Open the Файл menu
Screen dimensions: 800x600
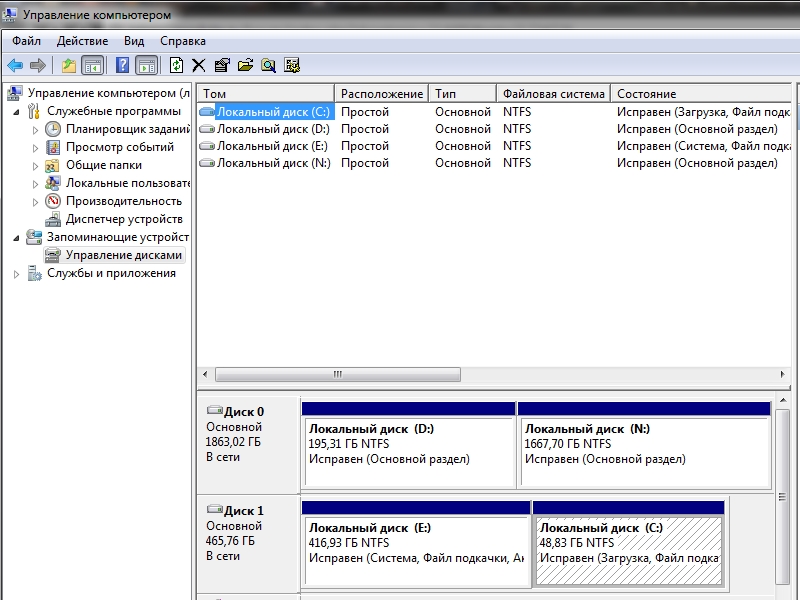[27, 41]
